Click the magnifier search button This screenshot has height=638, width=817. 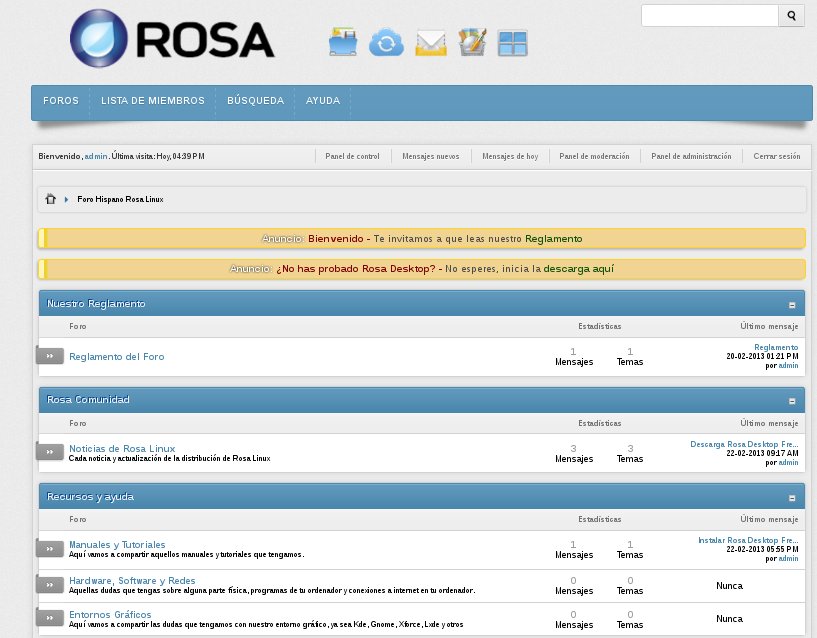click(791, 16)
